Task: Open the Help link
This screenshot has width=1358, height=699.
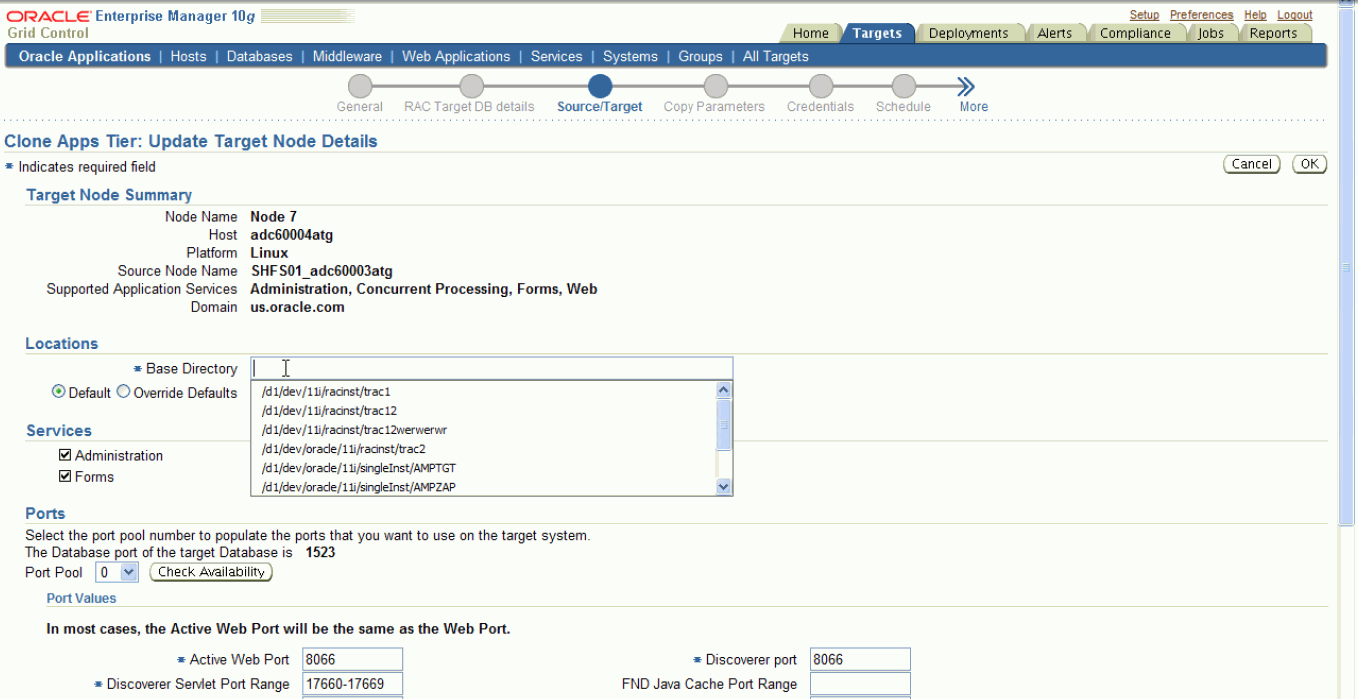Action: [1255, 15]
